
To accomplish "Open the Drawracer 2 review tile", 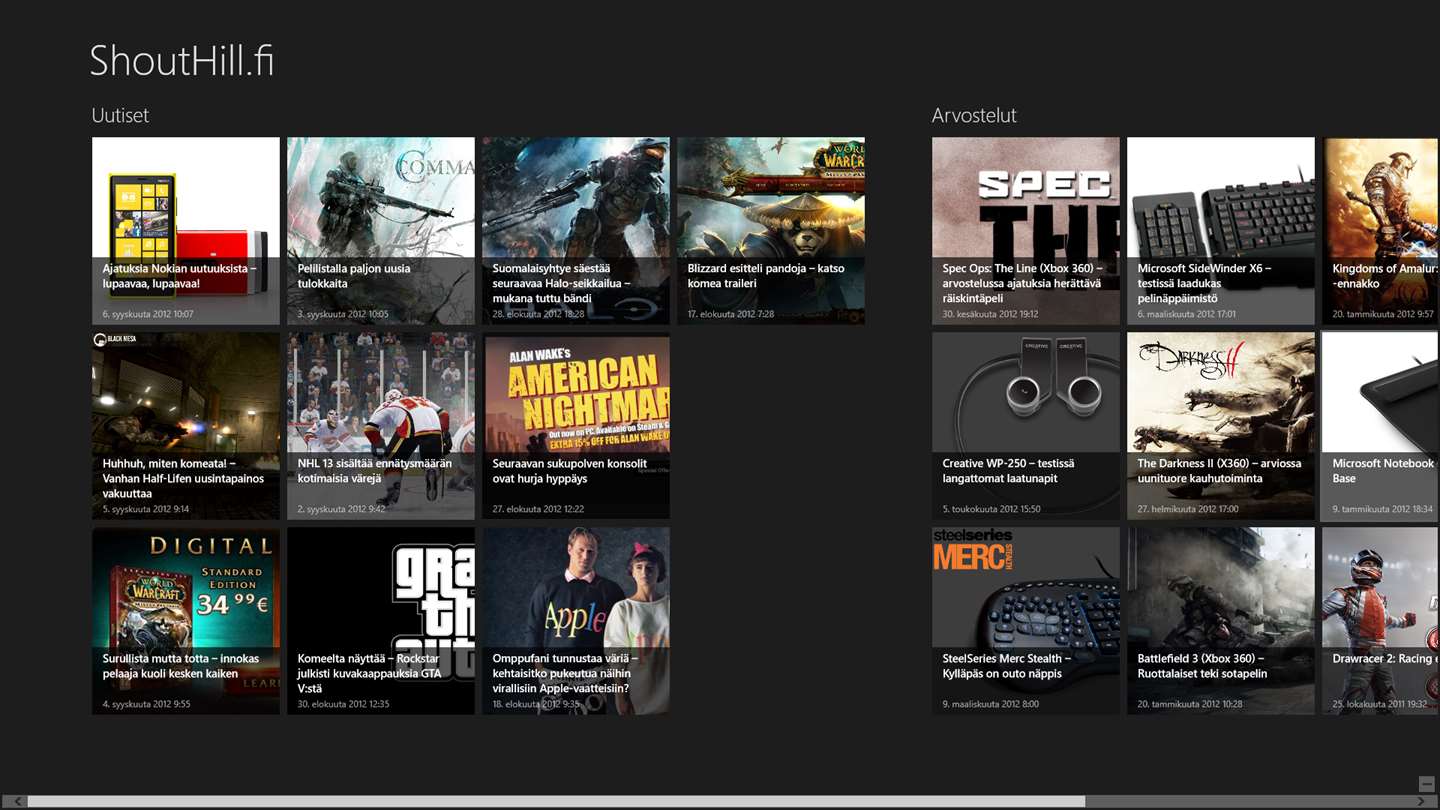I will (1381, 621).
